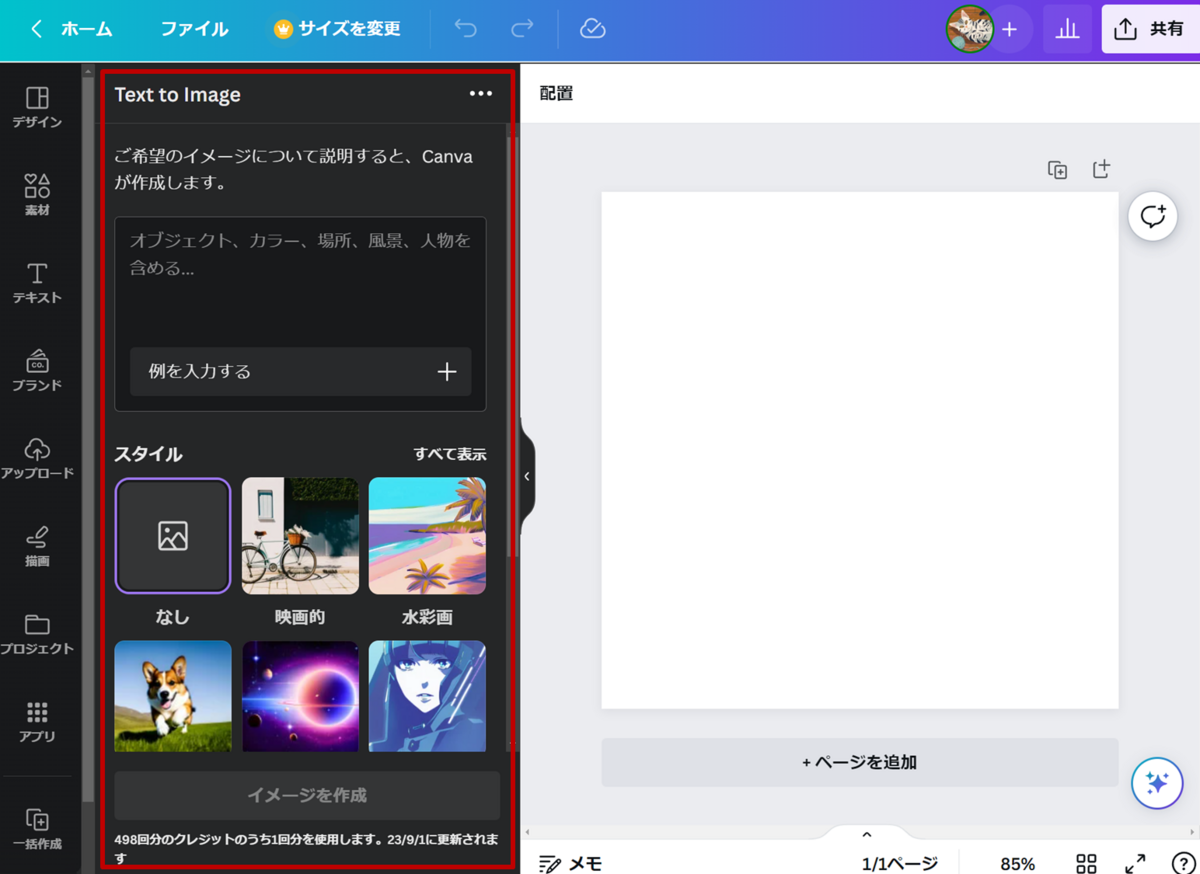This screenshot has width=1200, height=874.
Task: Click サイズを変更 resize option
Action: pos(338,29)
